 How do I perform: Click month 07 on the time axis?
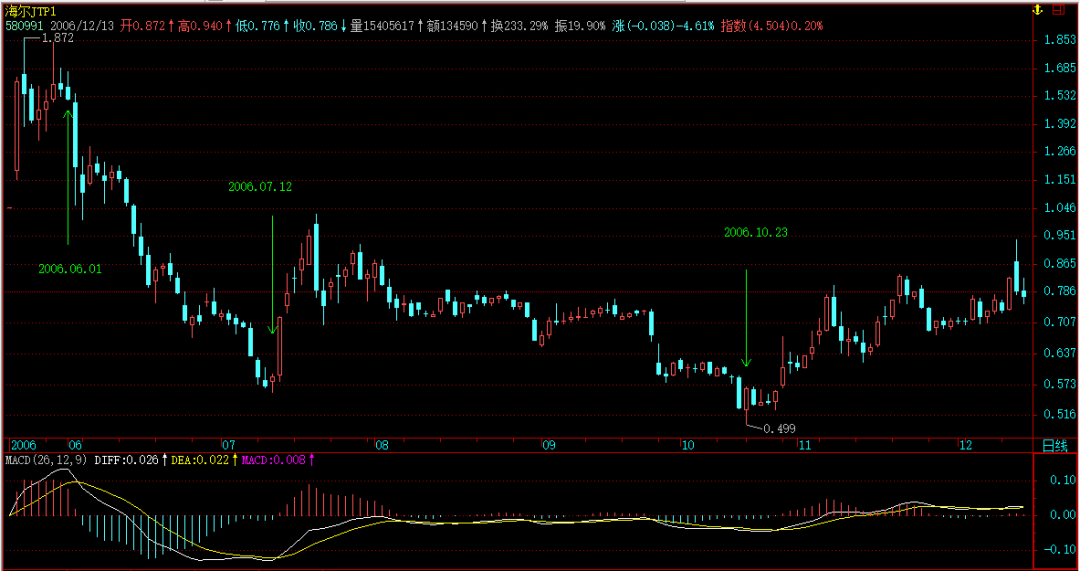pos(228,445)
